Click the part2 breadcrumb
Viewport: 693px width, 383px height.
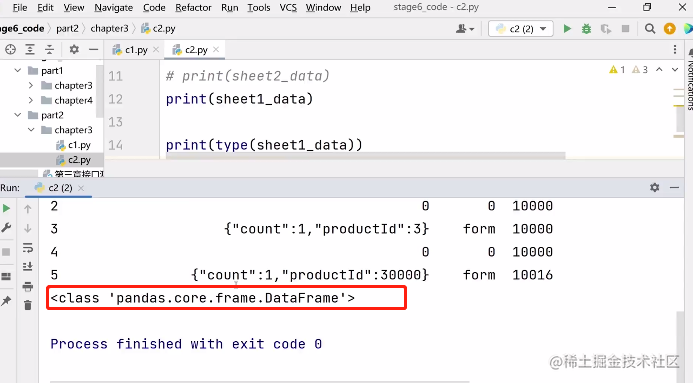(x=67, y=28)
